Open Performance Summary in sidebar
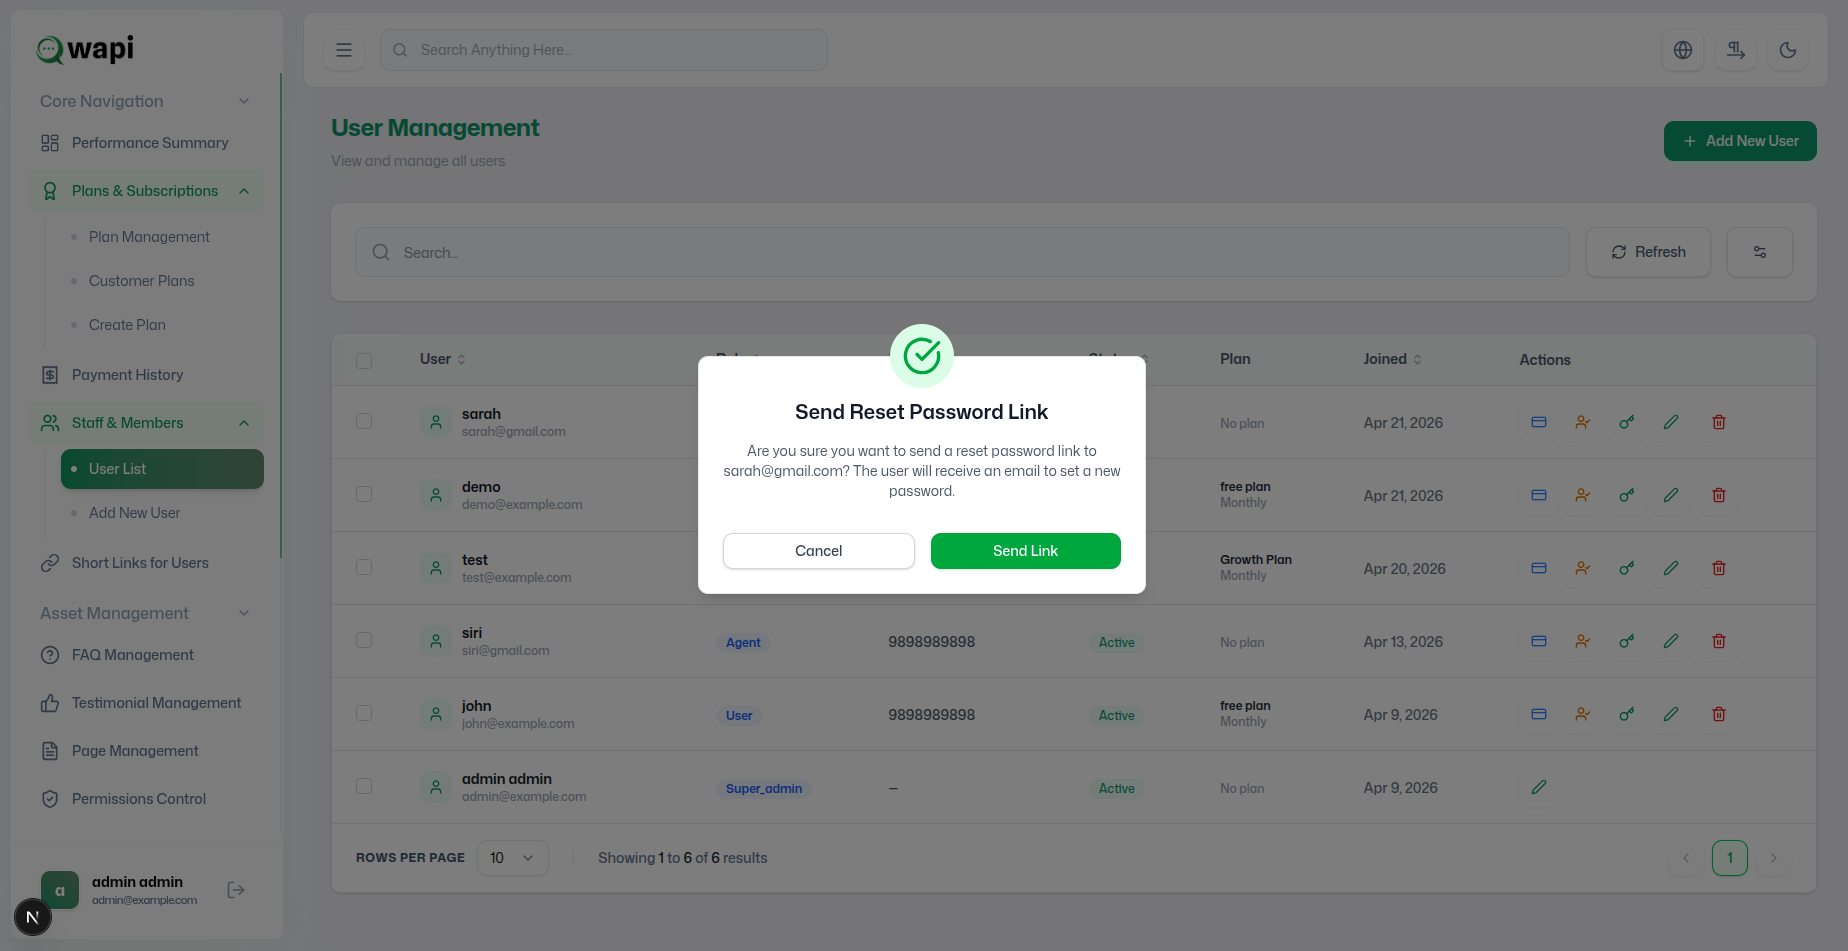This screenshot has height=951, width=1848. (x=145, y=143)
